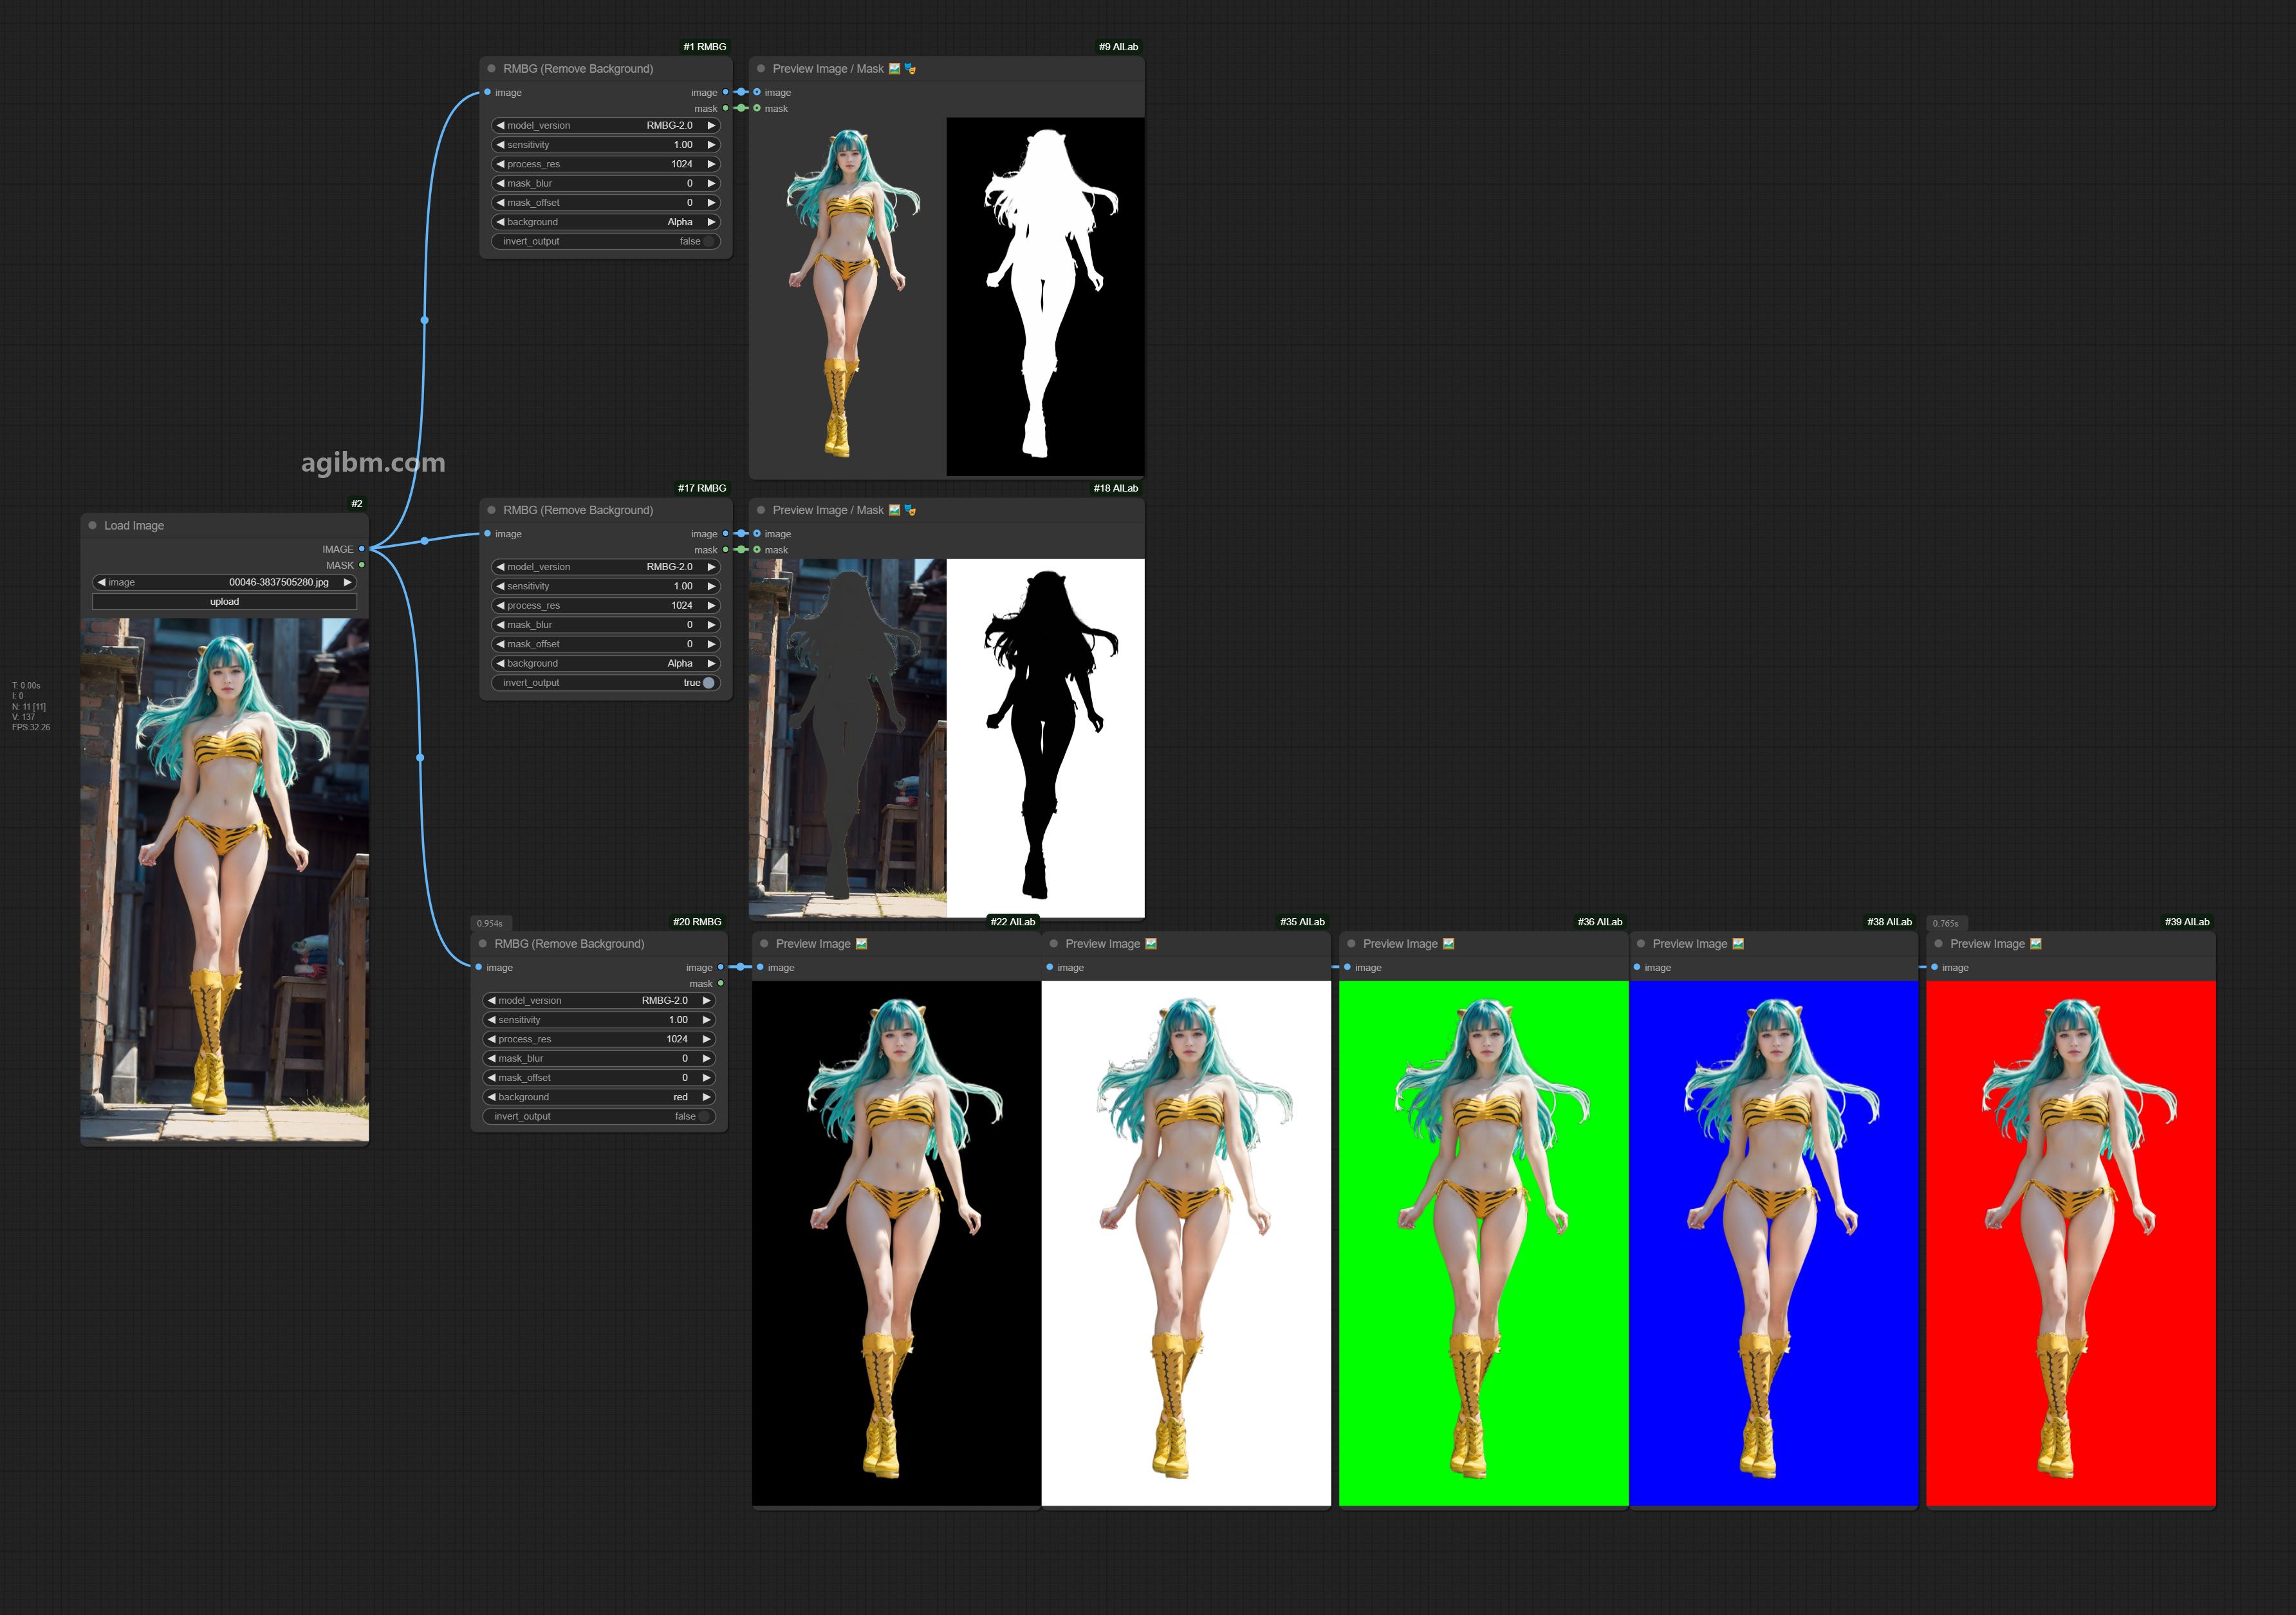
Task: Collapse the #1 RMBG node using its title dot
Action: 491,69
